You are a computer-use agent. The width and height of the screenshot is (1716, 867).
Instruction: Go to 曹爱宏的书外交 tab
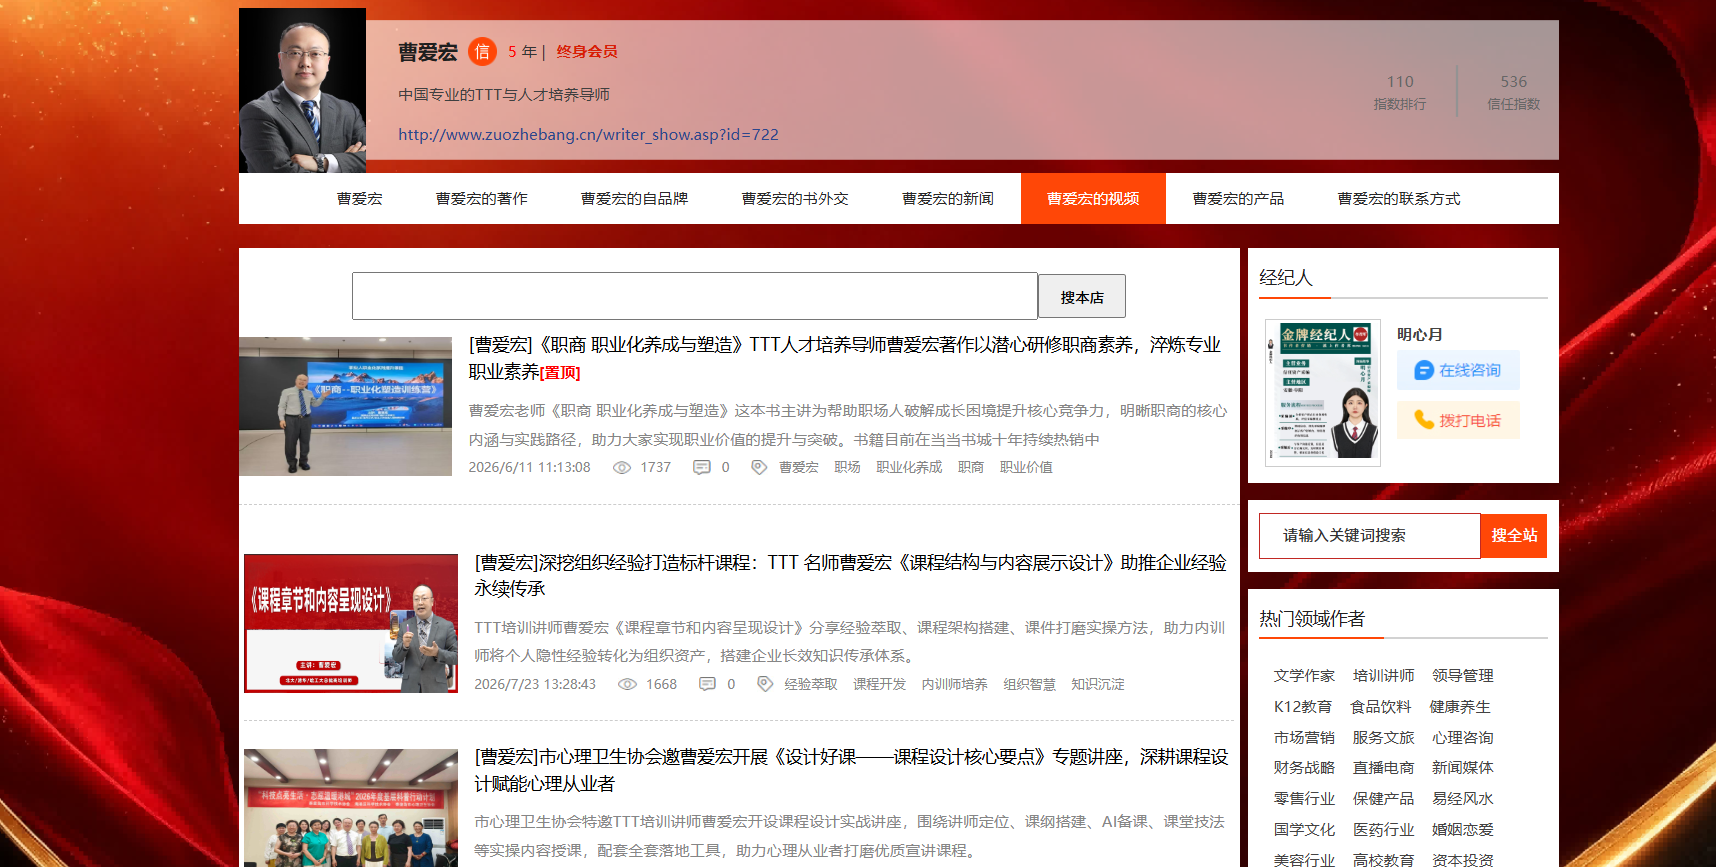tap(795, 198)
